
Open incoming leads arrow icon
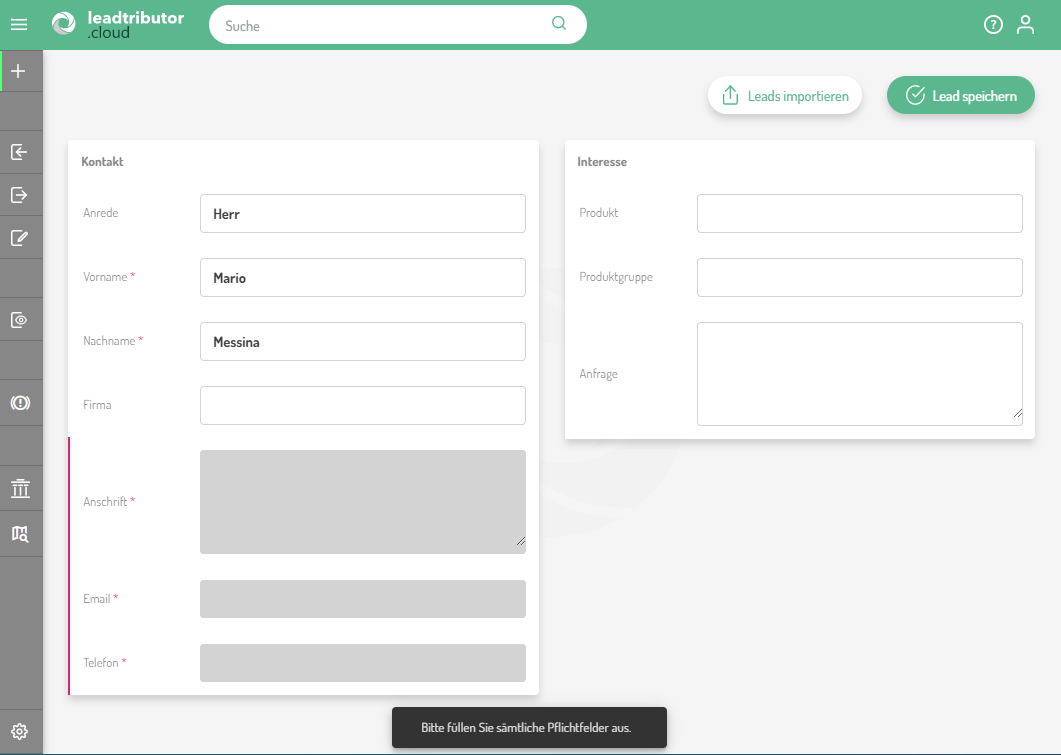pyautogui.click(x=19, y=152)
